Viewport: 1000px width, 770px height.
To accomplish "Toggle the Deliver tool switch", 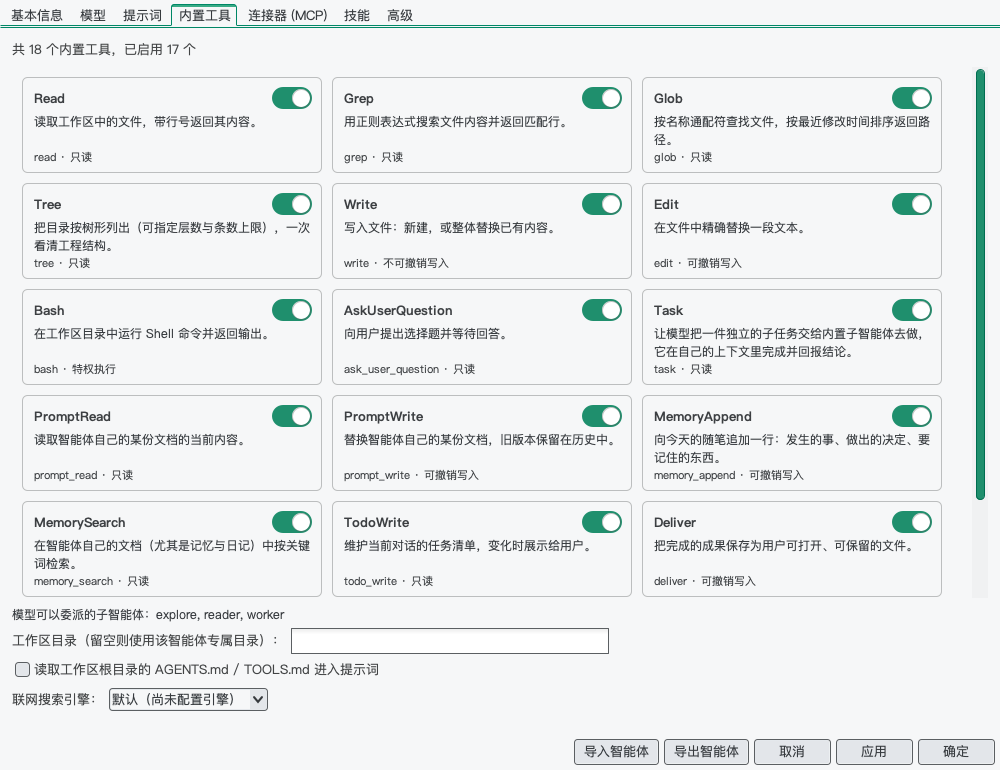I will pyautogui.click(x=911, y=522).
